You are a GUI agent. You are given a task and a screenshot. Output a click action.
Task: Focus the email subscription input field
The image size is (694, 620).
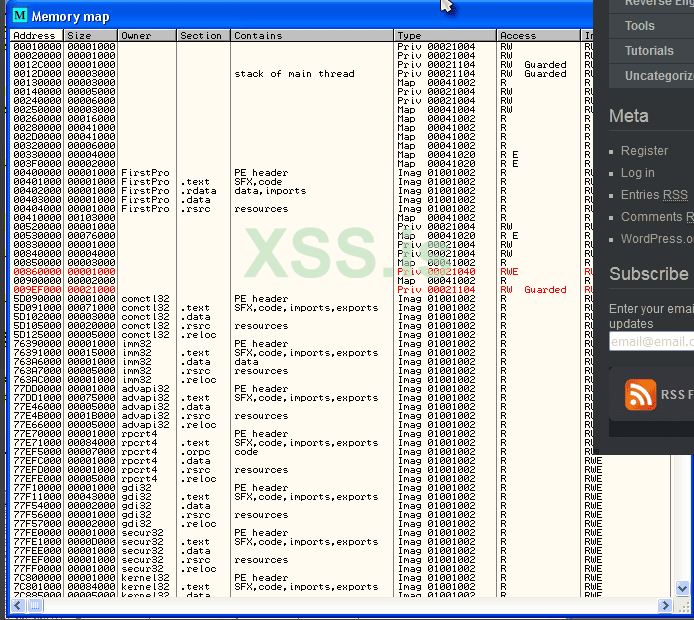[x=652, y=342]
